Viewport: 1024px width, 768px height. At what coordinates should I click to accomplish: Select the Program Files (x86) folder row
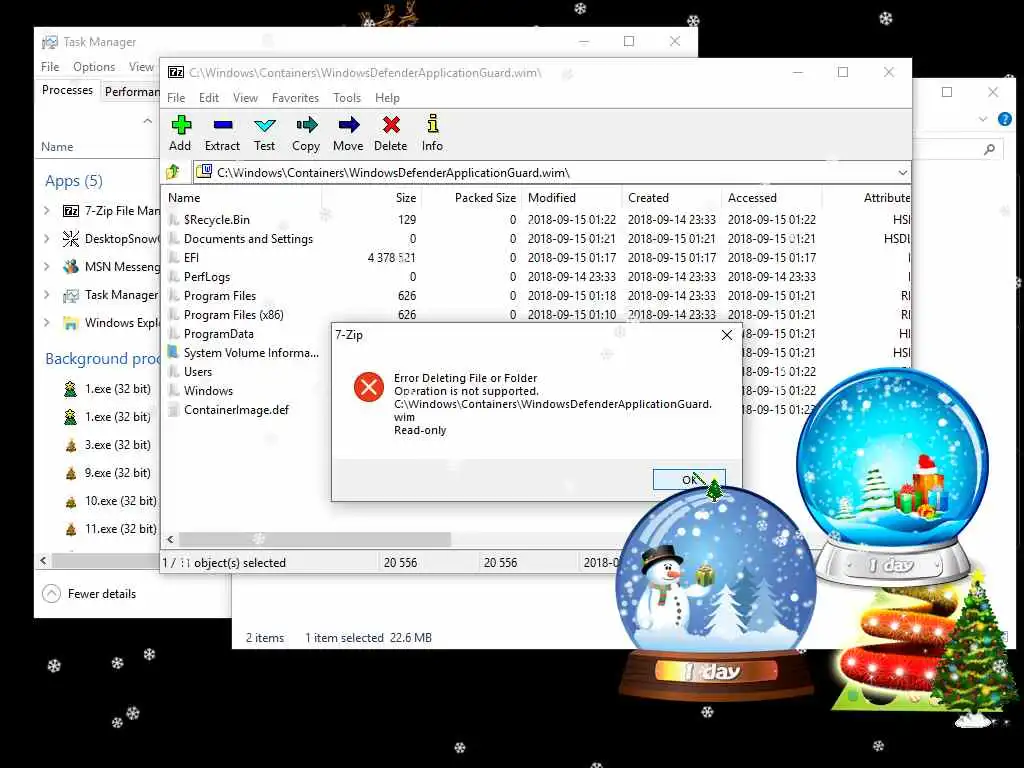point(233,315)
